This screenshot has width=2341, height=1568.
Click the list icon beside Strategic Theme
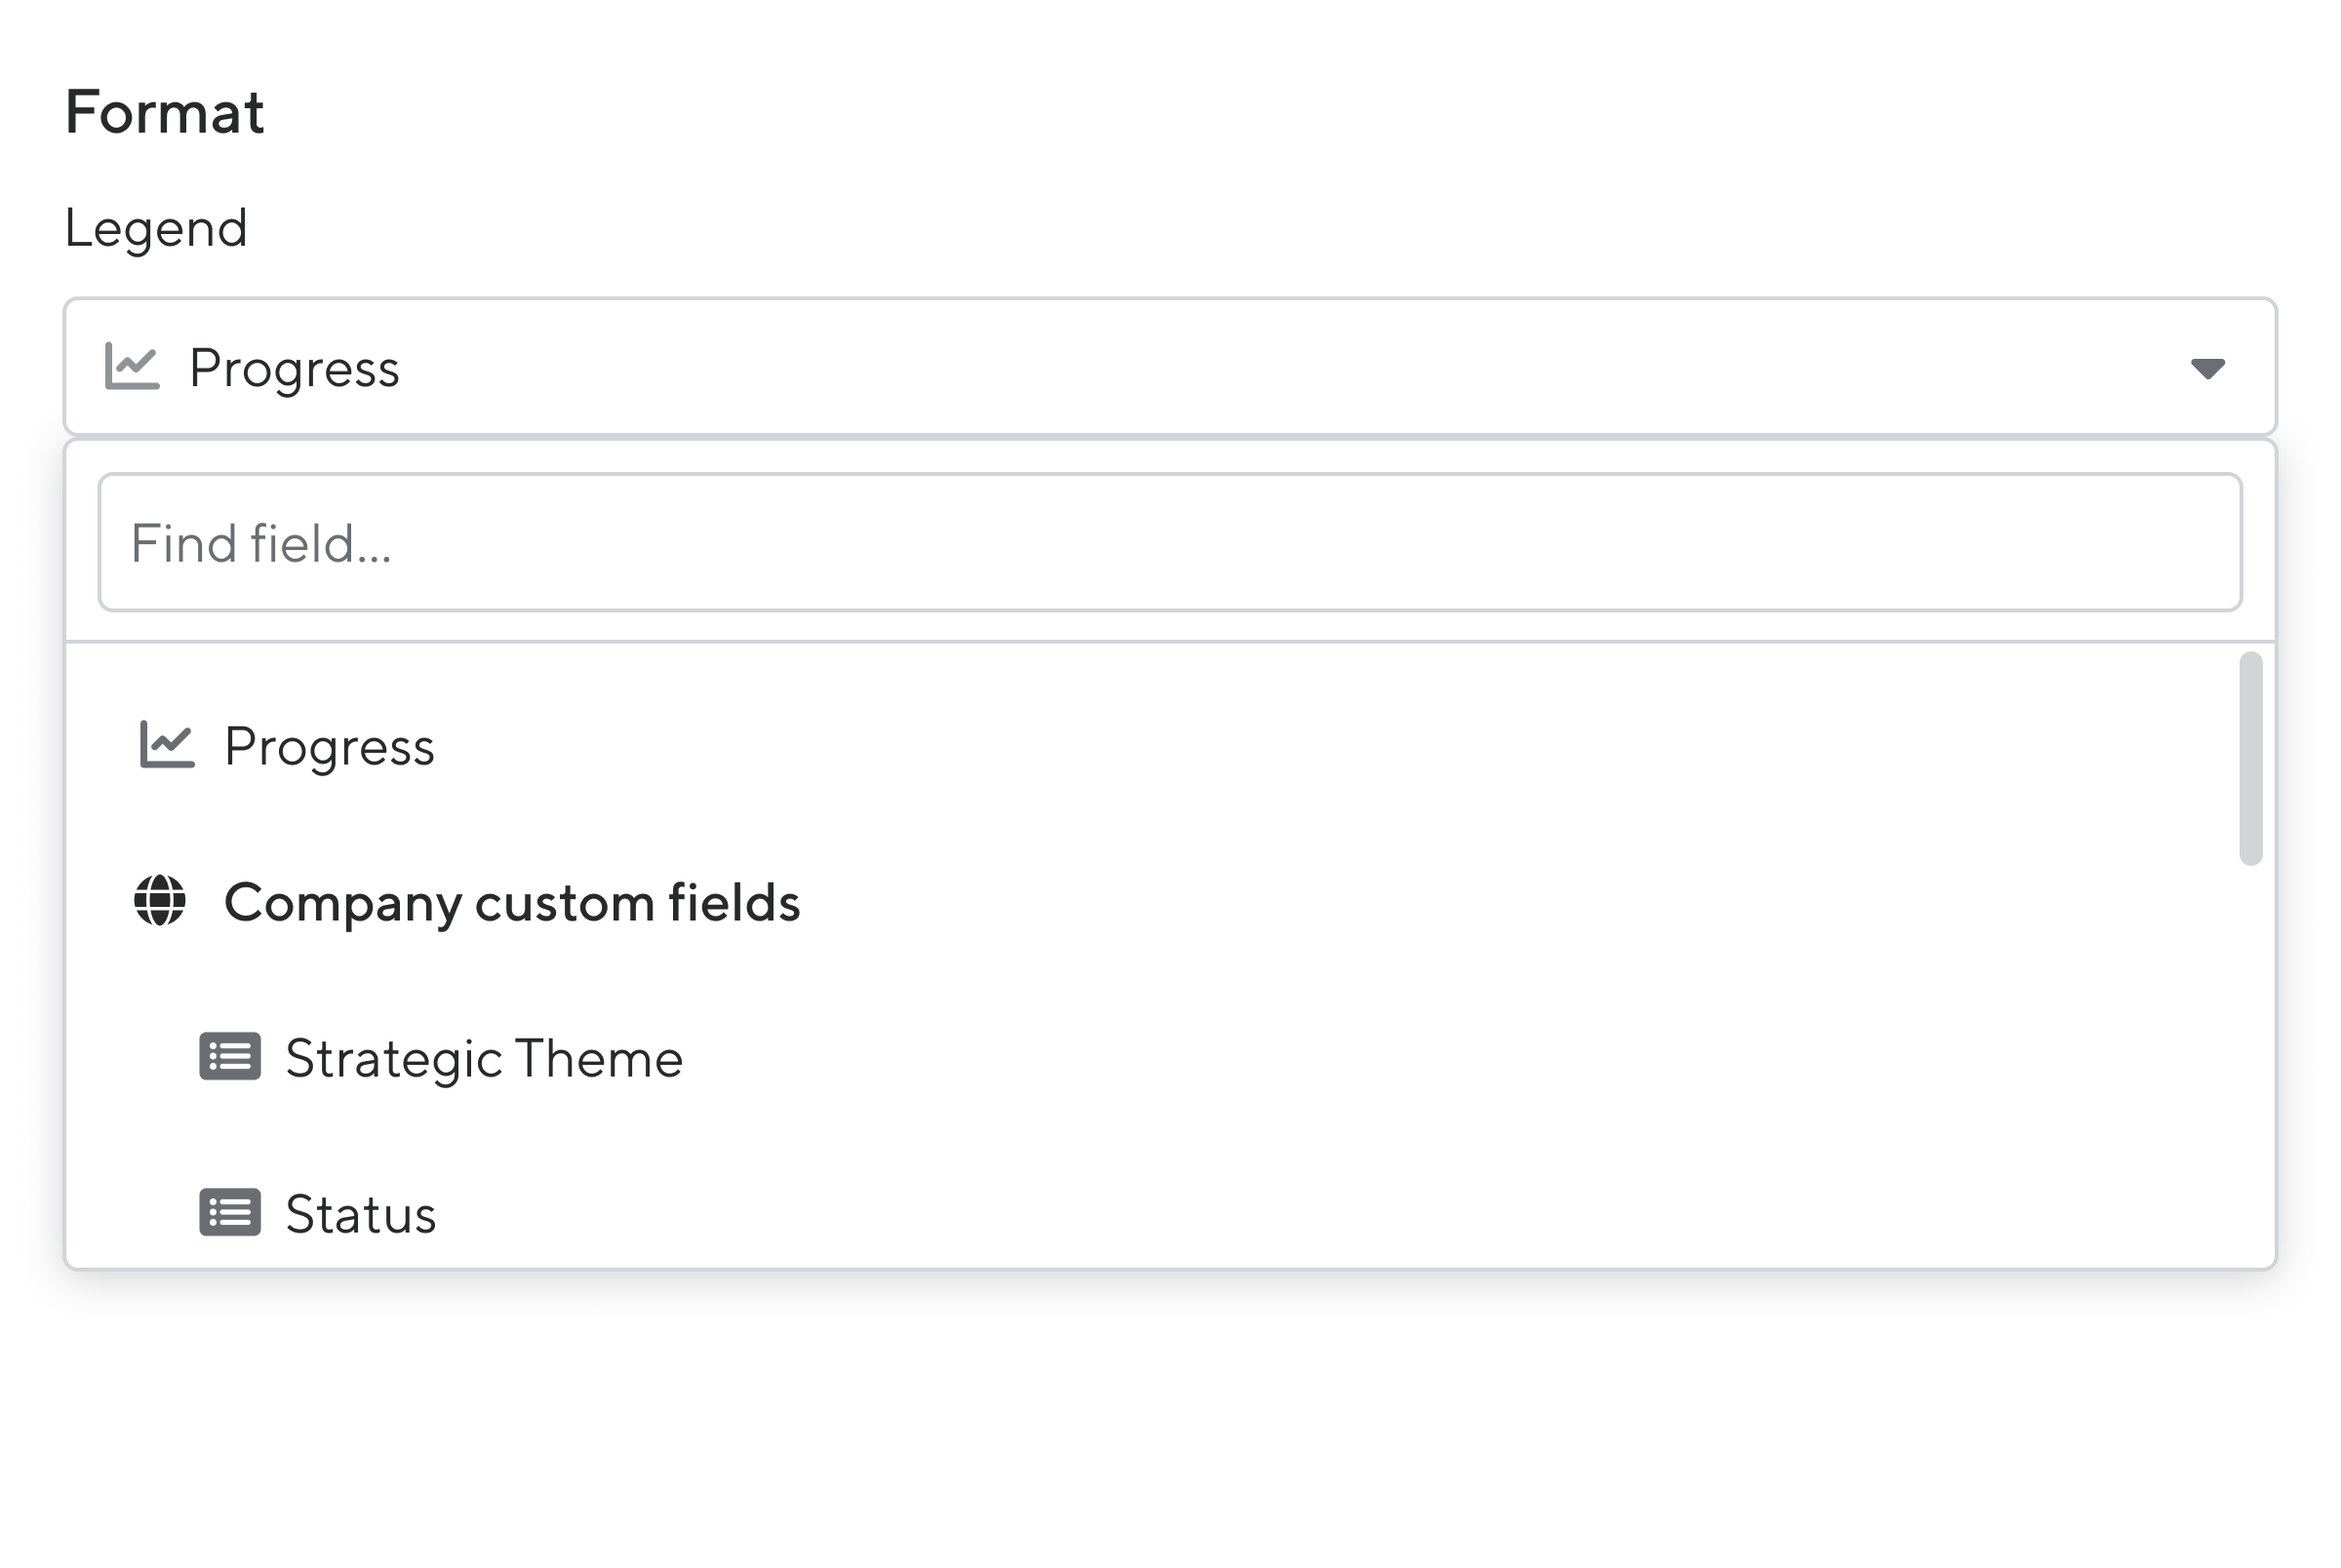coord(230,1057)
